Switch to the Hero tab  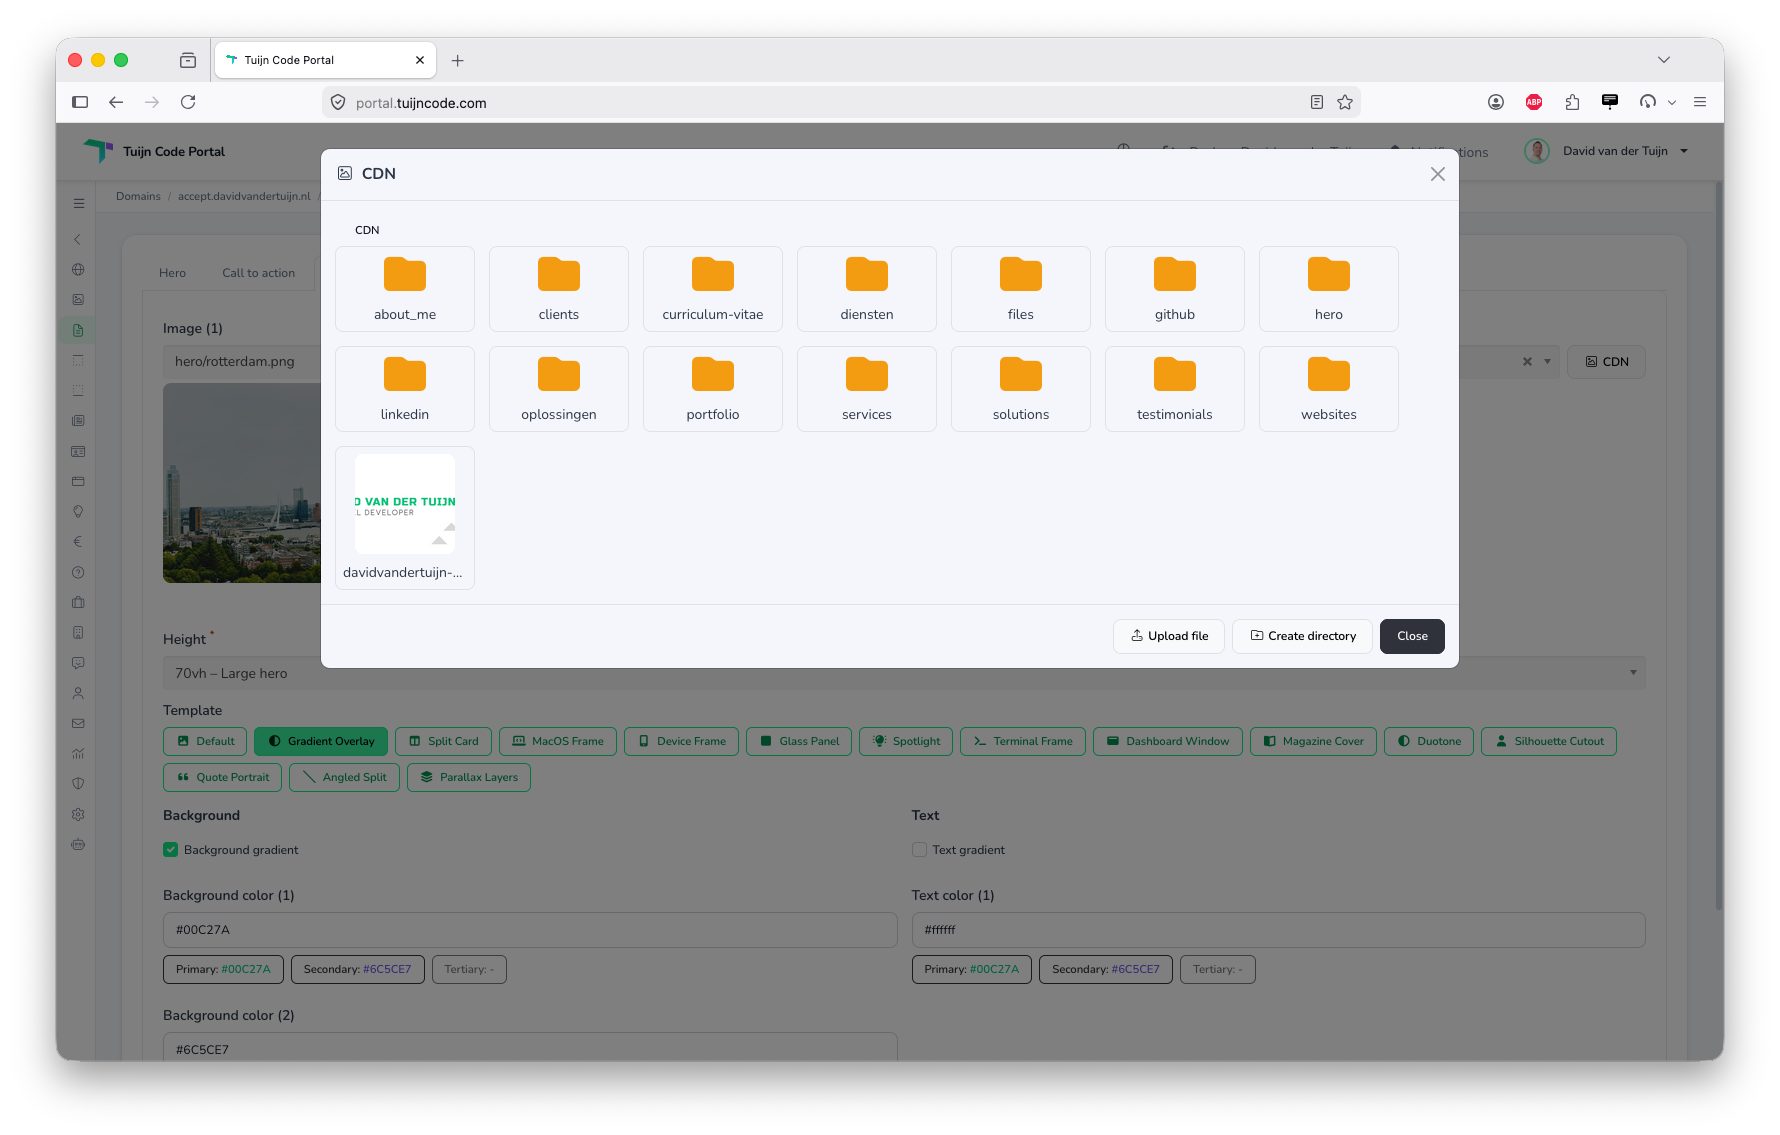point(172,273)
